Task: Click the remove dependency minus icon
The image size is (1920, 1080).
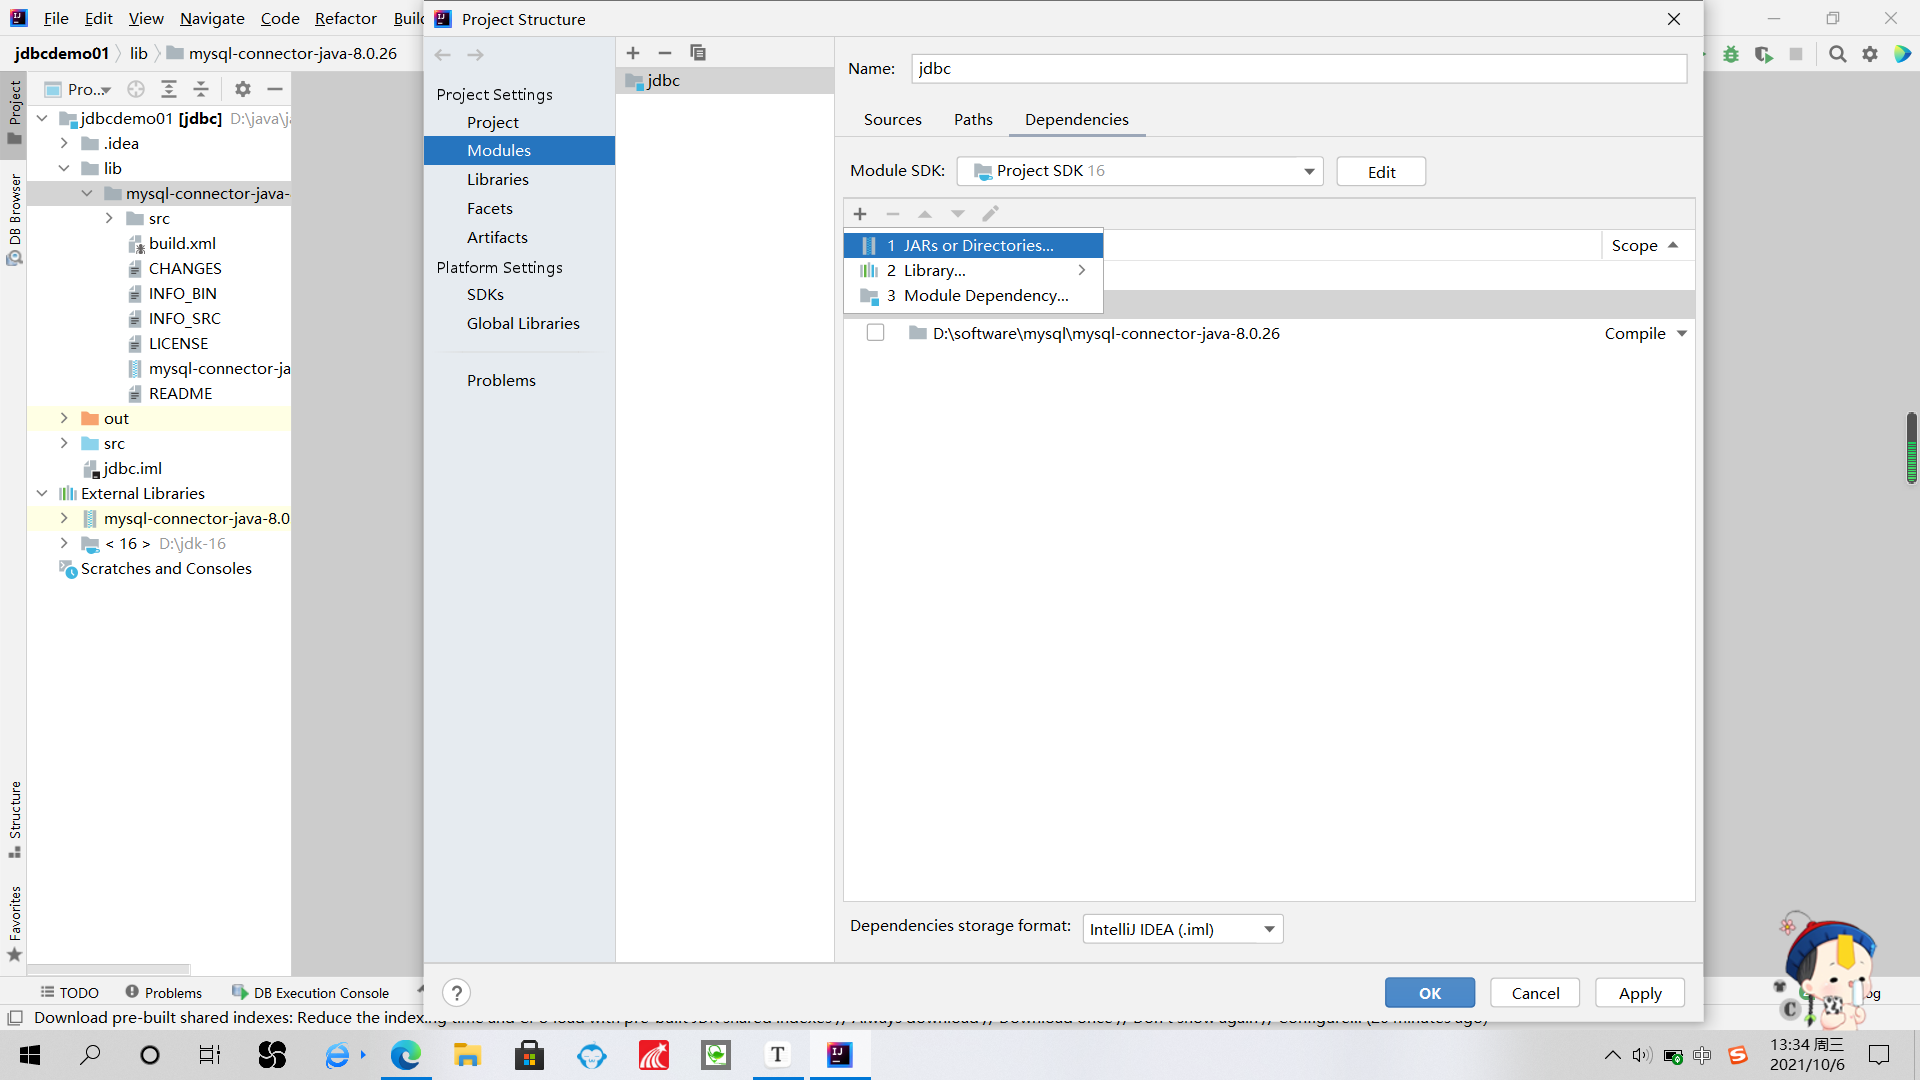Action: point(893,213)
